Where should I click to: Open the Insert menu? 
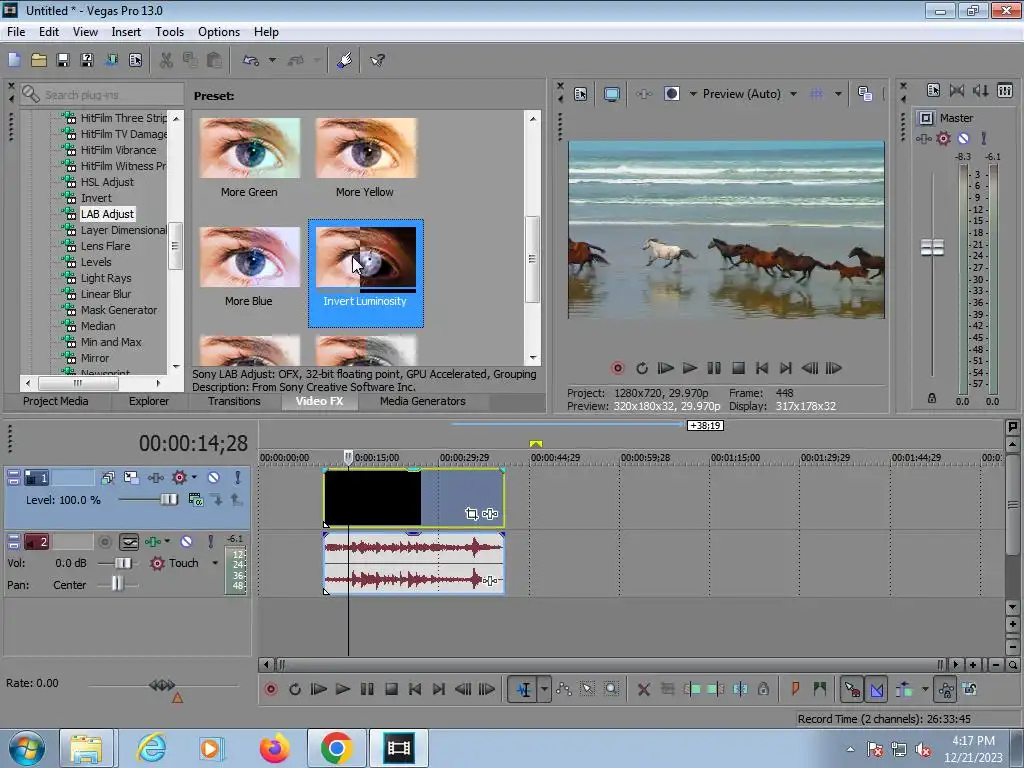point(125,31)
